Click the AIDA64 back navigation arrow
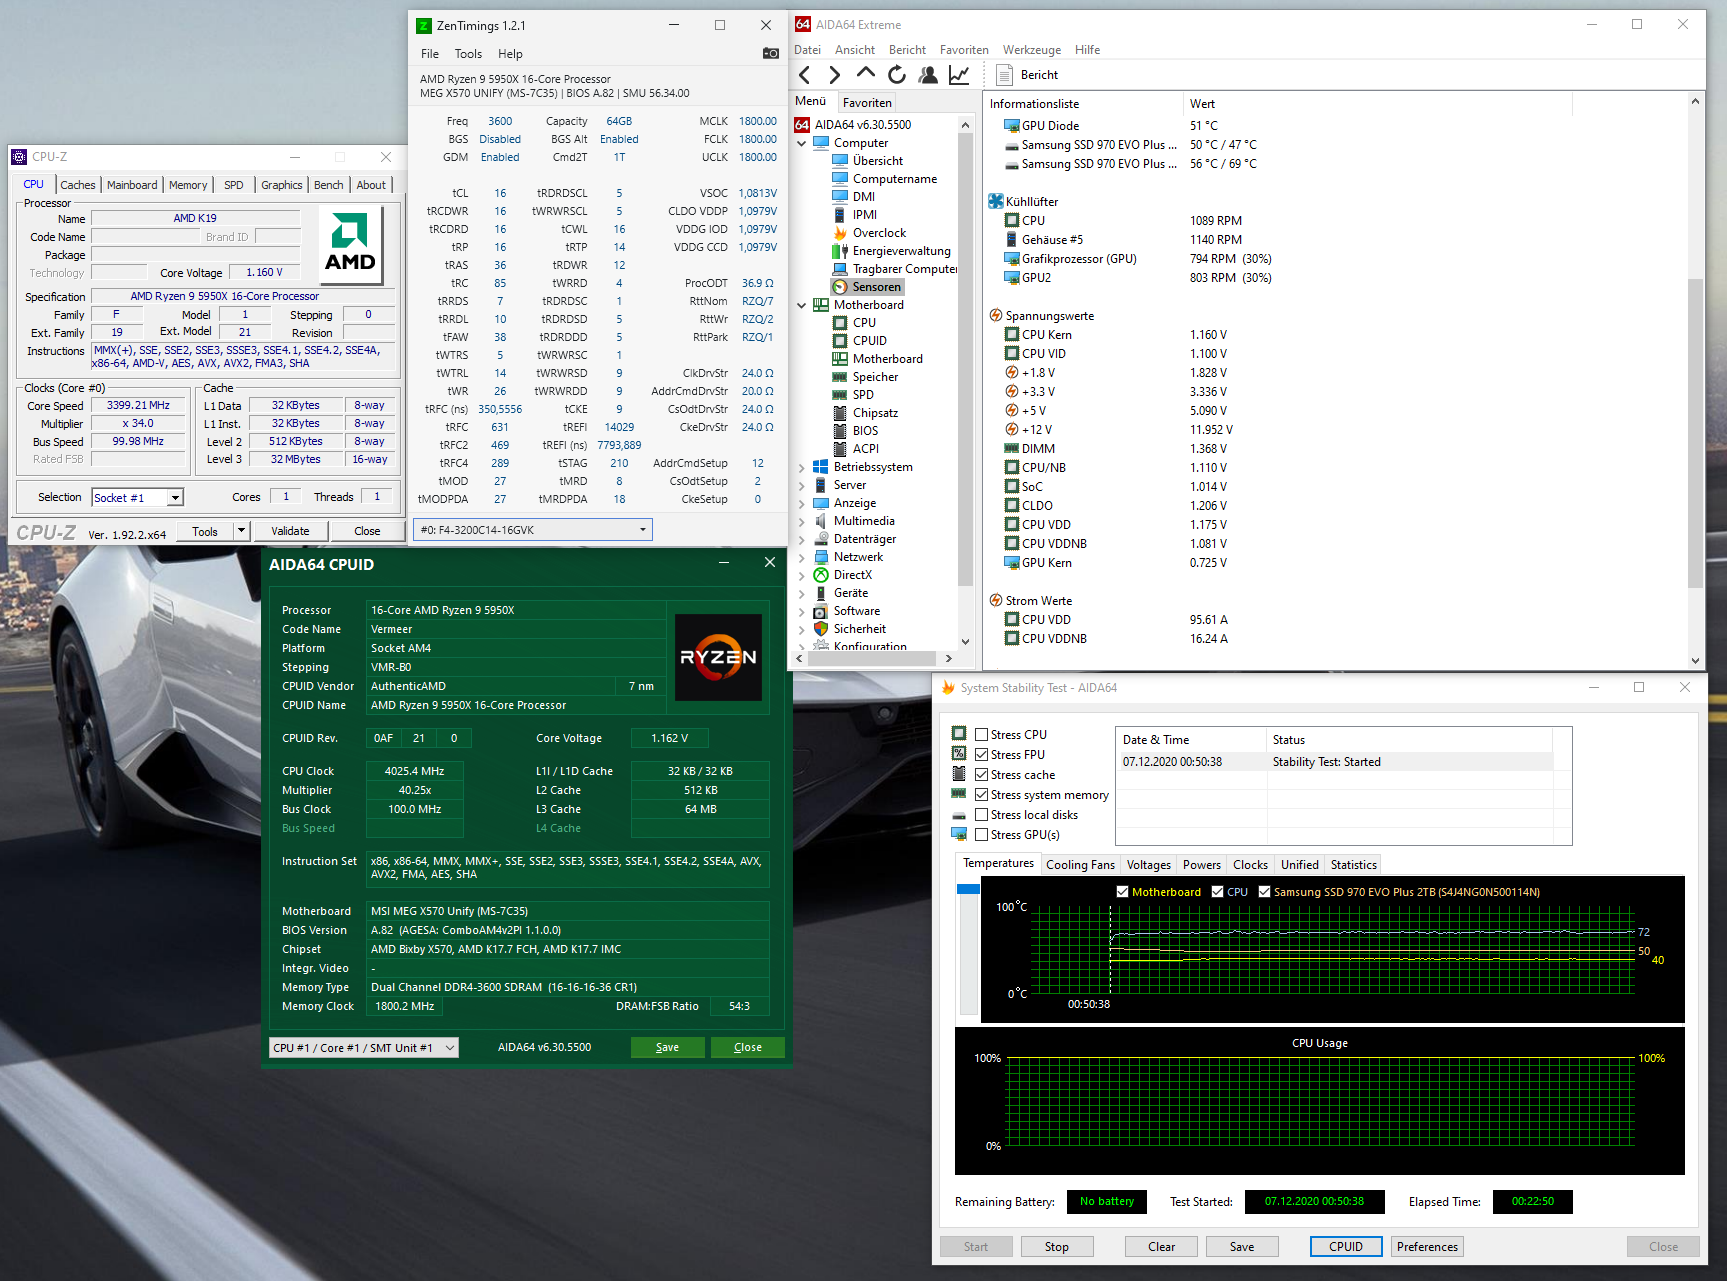Viewport: 1727px width, 1281px height. pos(805,75)
